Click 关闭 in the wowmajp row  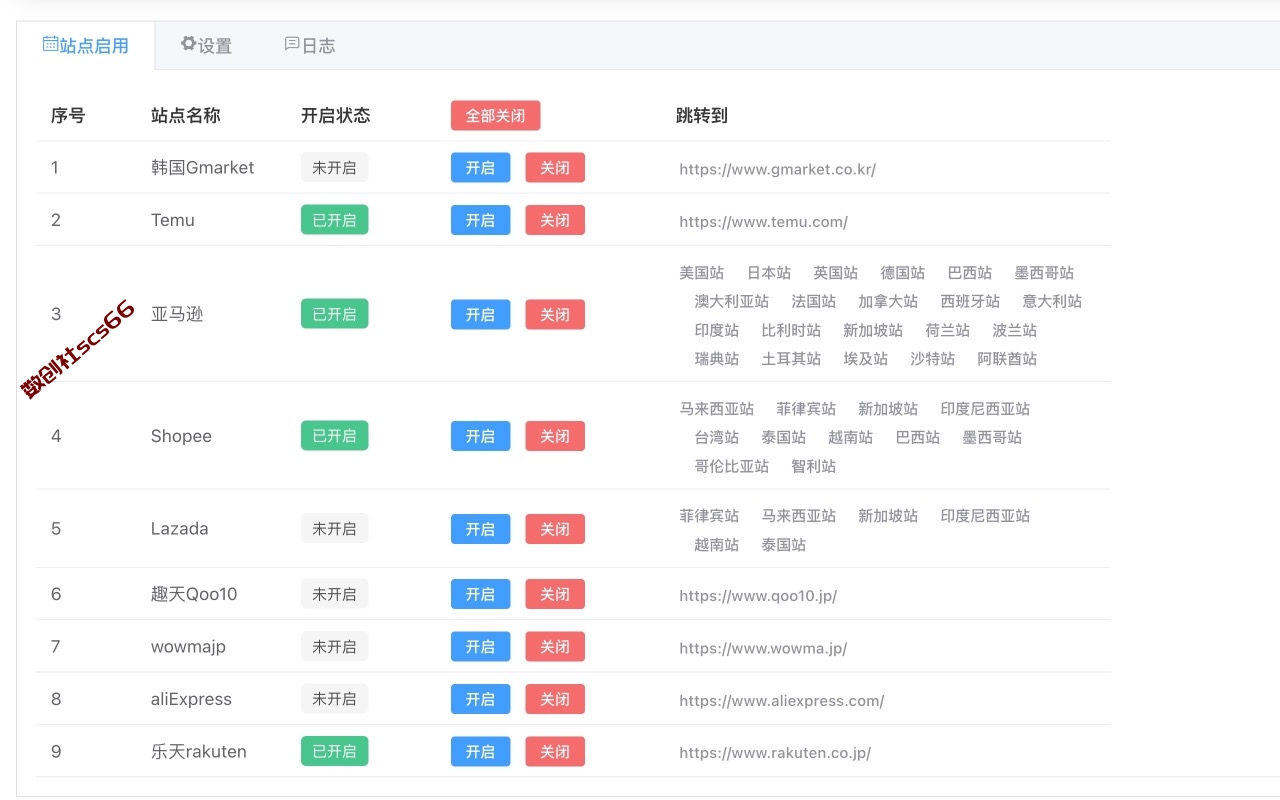coord(555,647)
